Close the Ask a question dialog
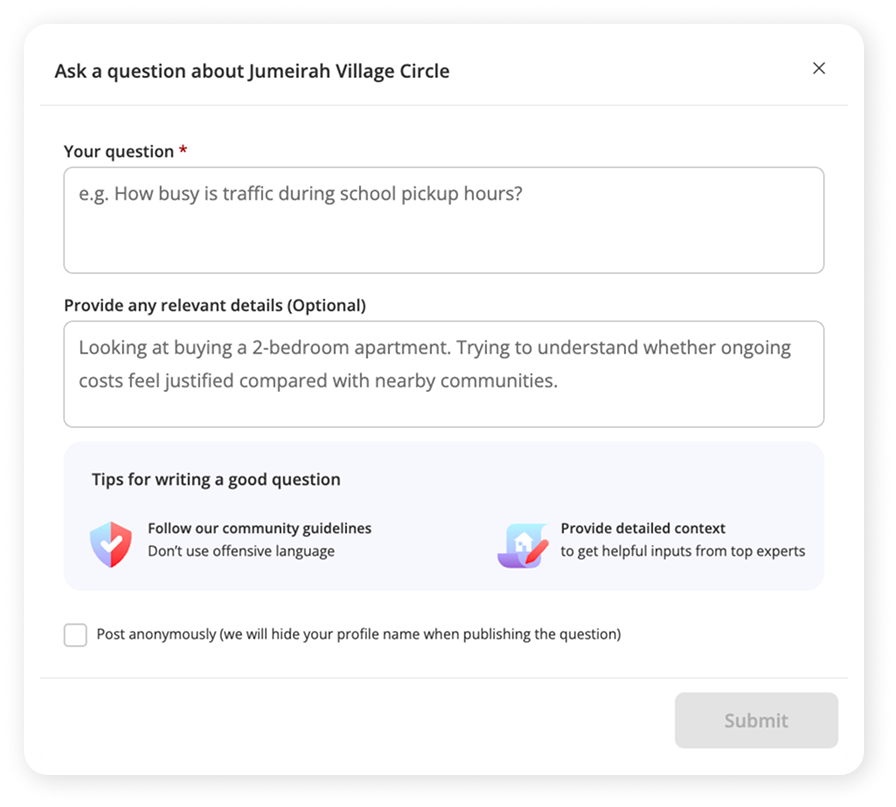896x807 pixels. tap(819, 68)
